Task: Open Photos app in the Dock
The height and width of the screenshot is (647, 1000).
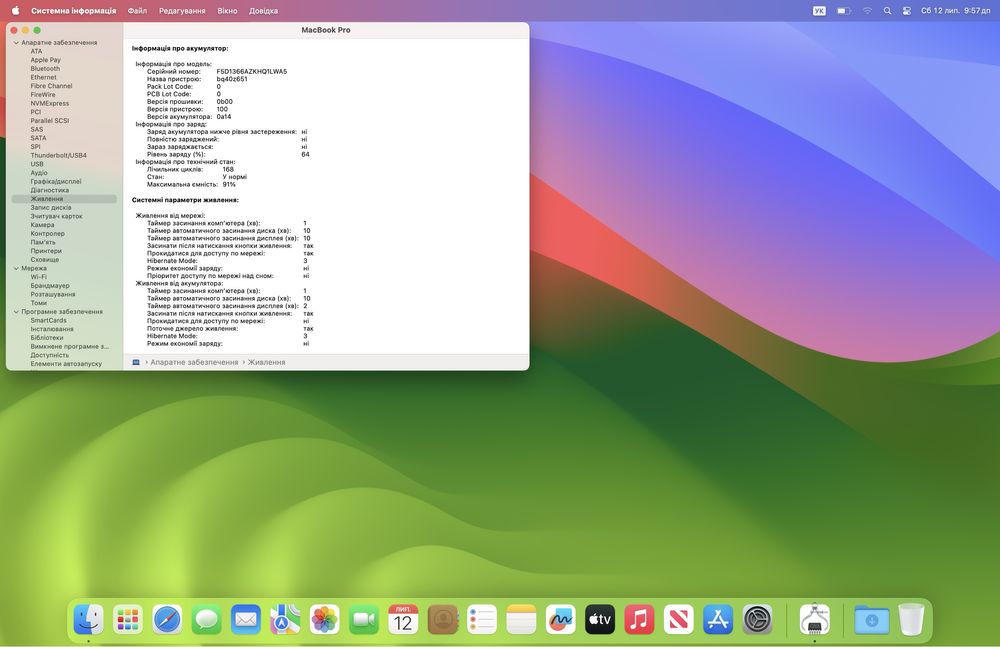Action: 325,619
